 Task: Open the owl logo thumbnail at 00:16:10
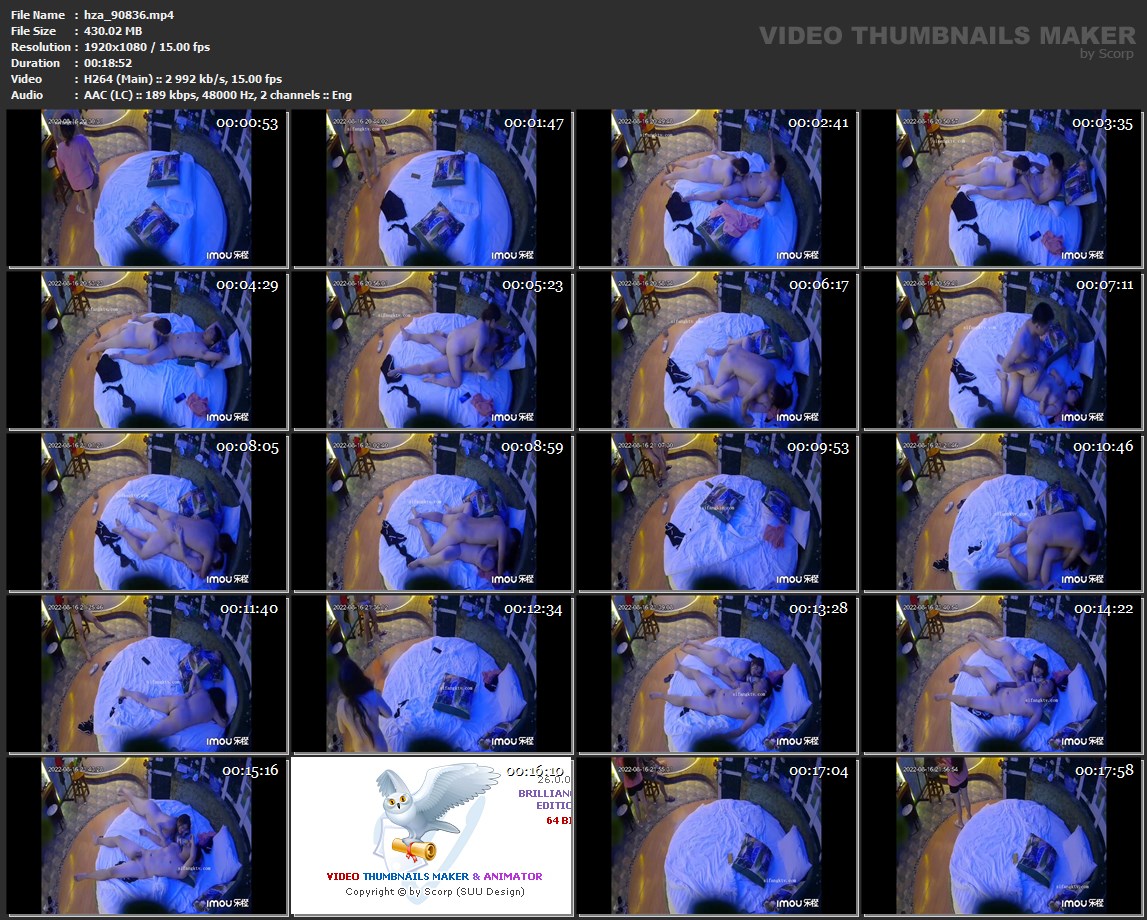click(x=432, y=836)
